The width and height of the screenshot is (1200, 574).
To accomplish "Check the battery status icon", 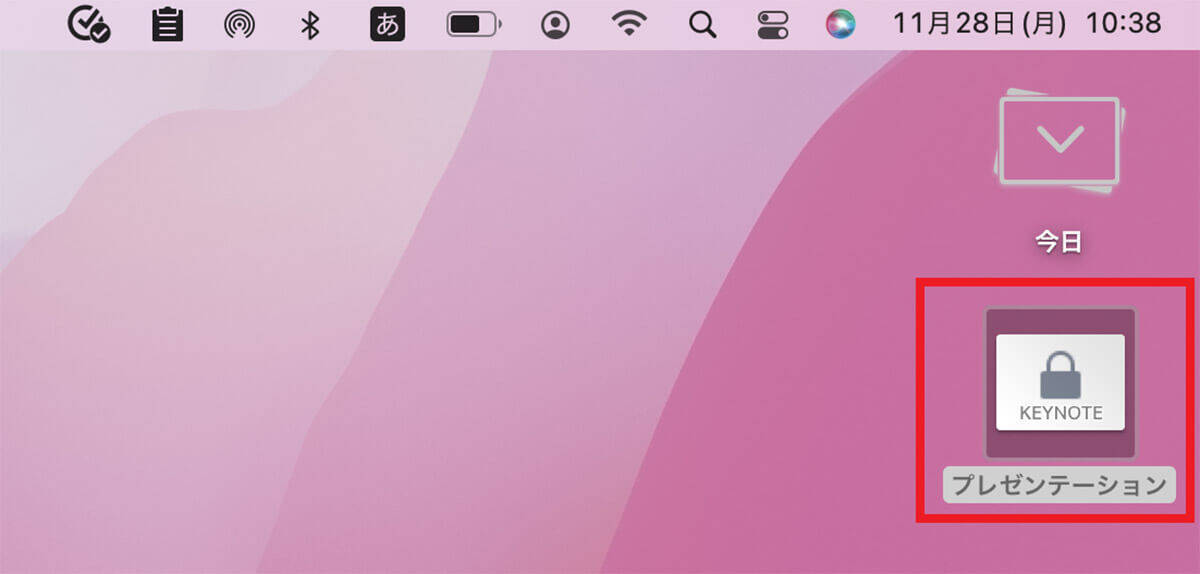I will point(474,24).
